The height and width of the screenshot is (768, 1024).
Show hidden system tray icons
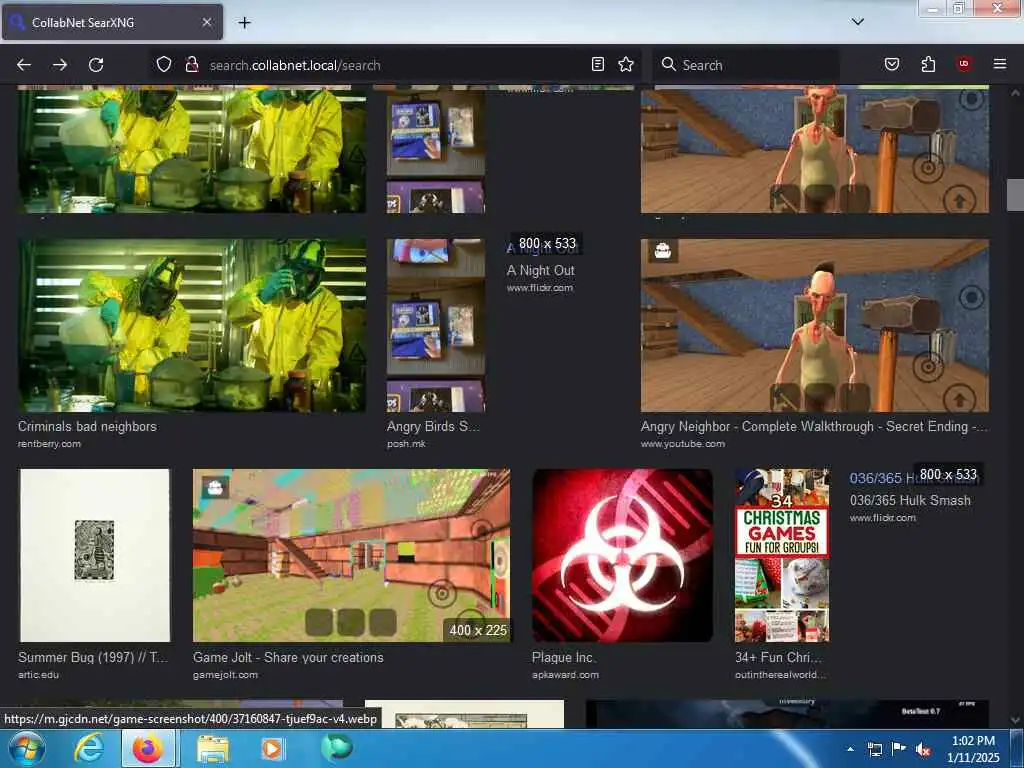tap(850, 749)
